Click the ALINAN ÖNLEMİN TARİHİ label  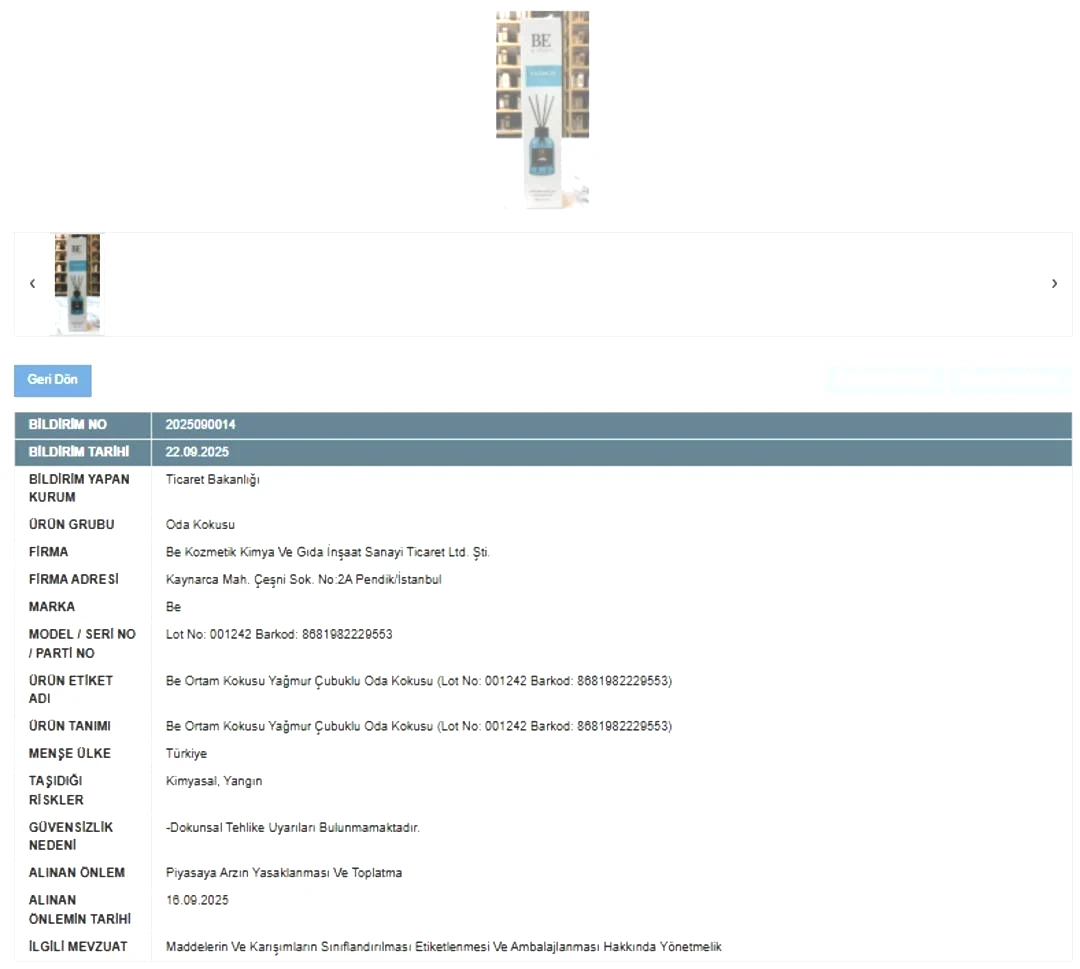pyautogui.click(x=80, y=910)
